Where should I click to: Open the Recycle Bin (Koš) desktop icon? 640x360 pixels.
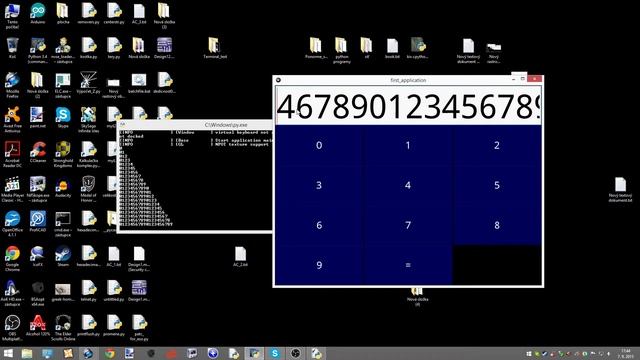click(x=12, y=48)
